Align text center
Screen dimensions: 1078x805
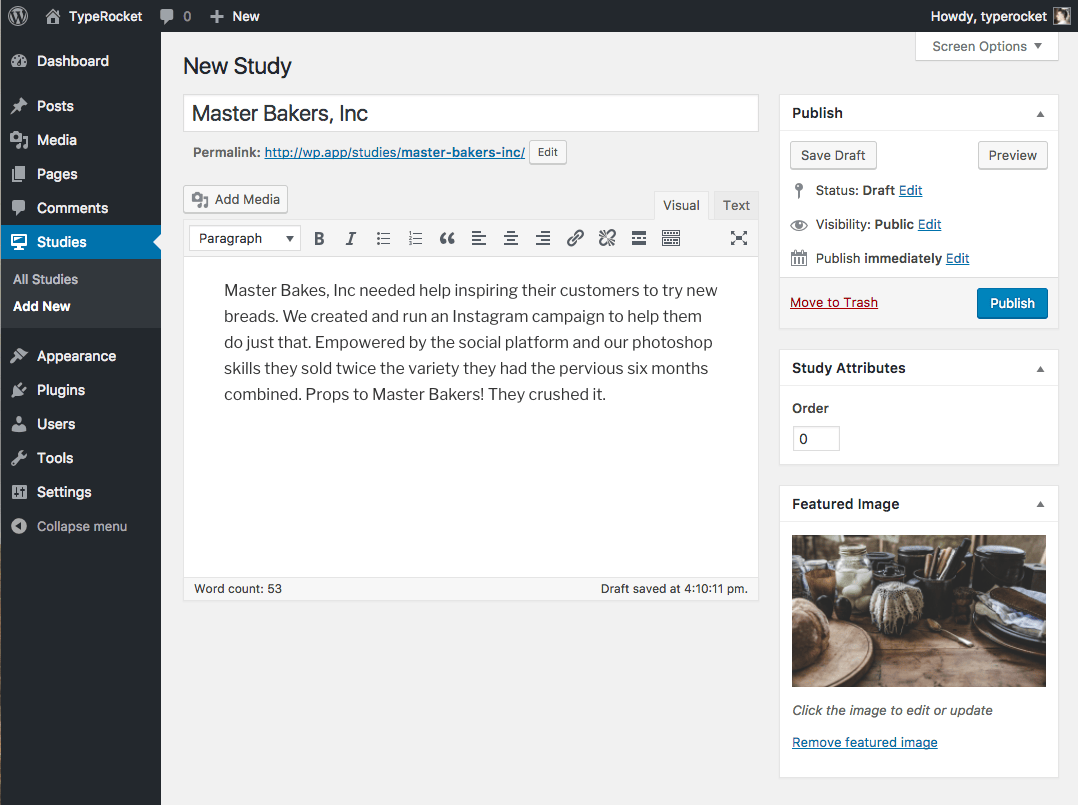coord(511,239)
